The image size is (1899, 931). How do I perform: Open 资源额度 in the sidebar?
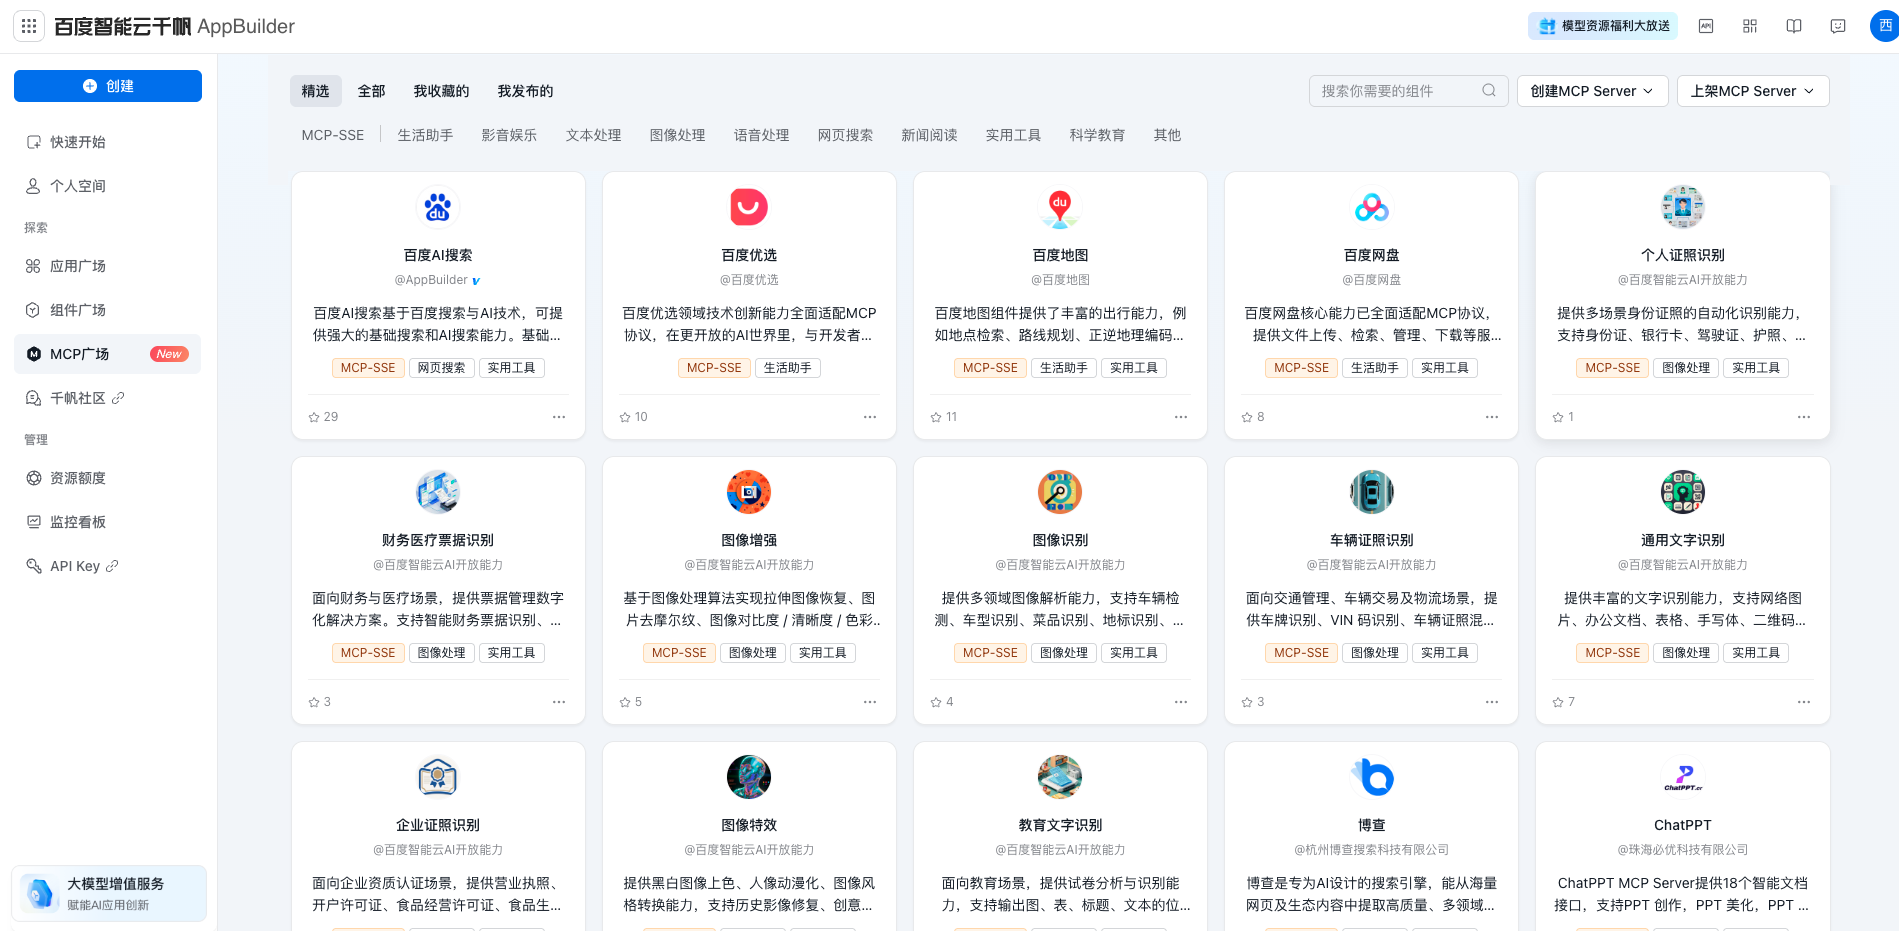click(x=108, y=478)
